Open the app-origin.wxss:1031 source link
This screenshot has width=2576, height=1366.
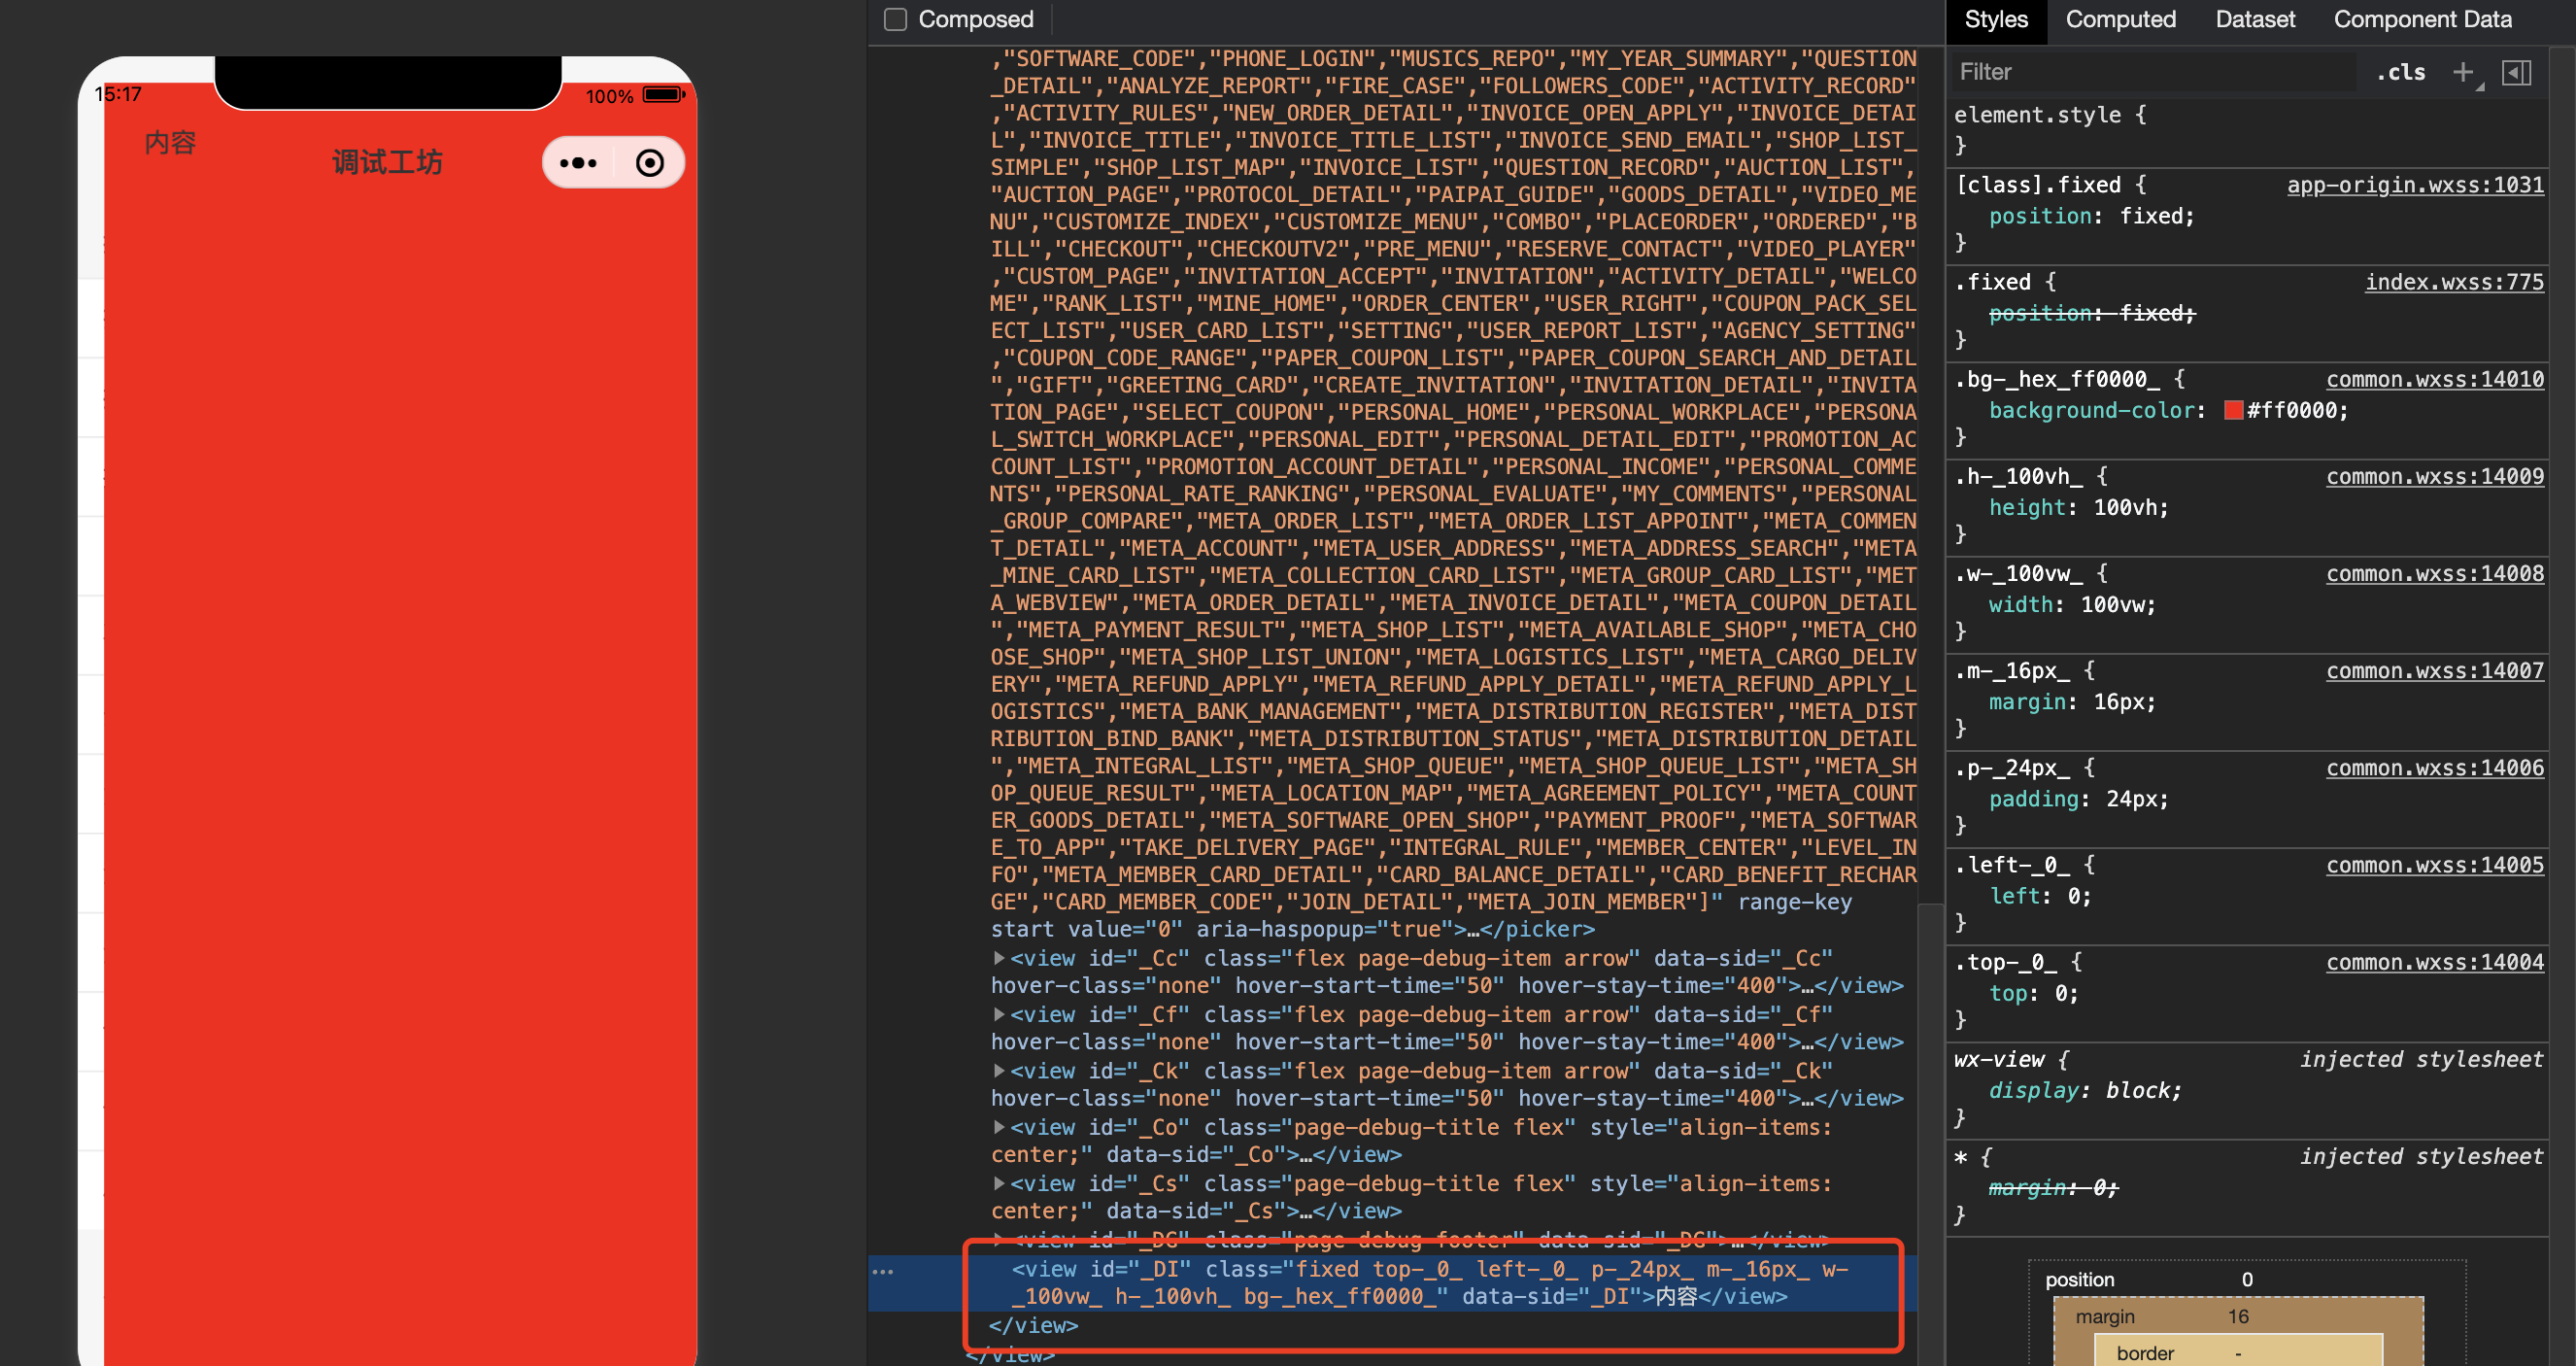tap(2414, 185)
